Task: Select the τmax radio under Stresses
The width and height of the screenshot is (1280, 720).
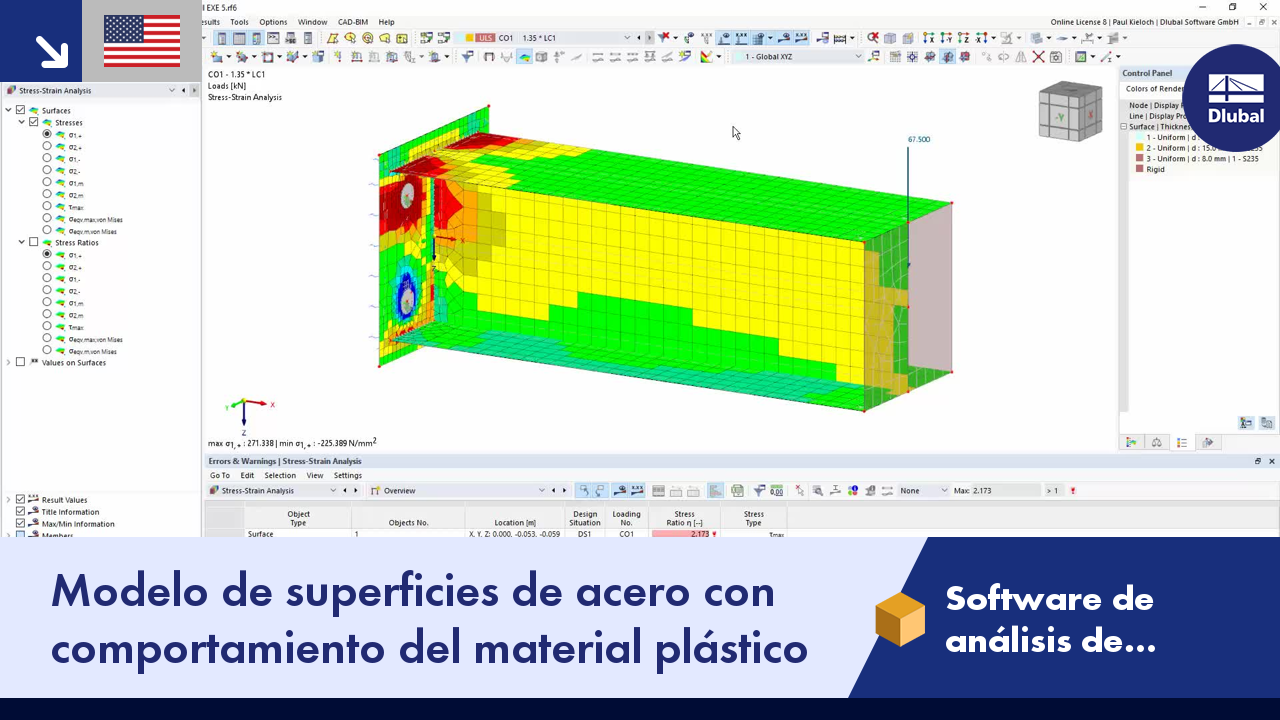Action: tap(47, 206)
